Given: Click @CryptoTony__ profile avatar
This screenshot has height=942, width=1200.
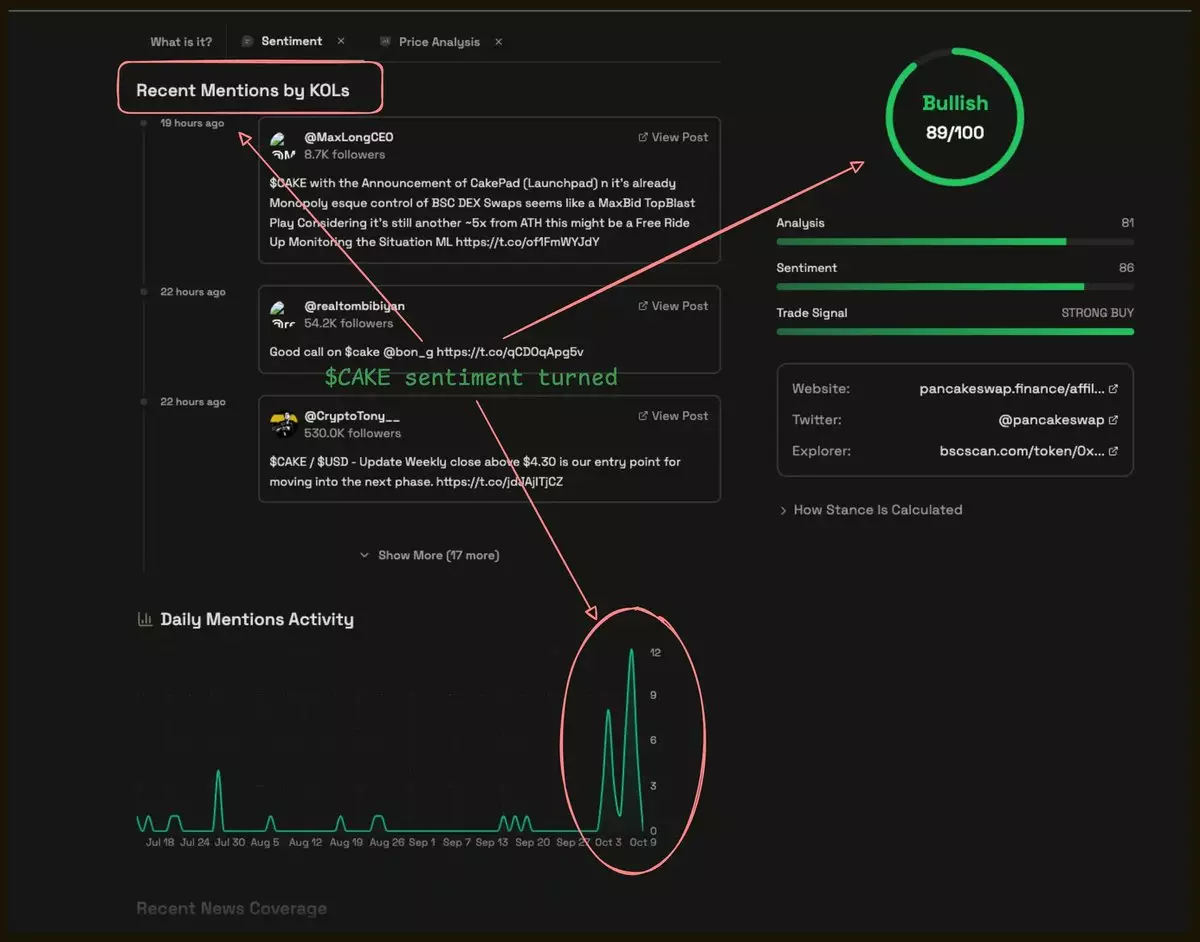Looking at the screenshot, I should (x=283, y=424).
